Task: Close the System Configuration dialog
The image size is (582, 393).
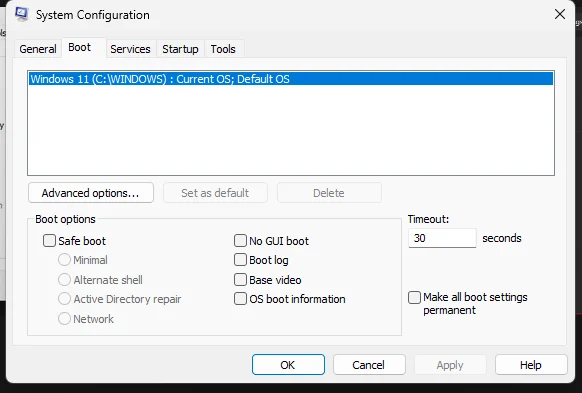Action: [560, 14]
